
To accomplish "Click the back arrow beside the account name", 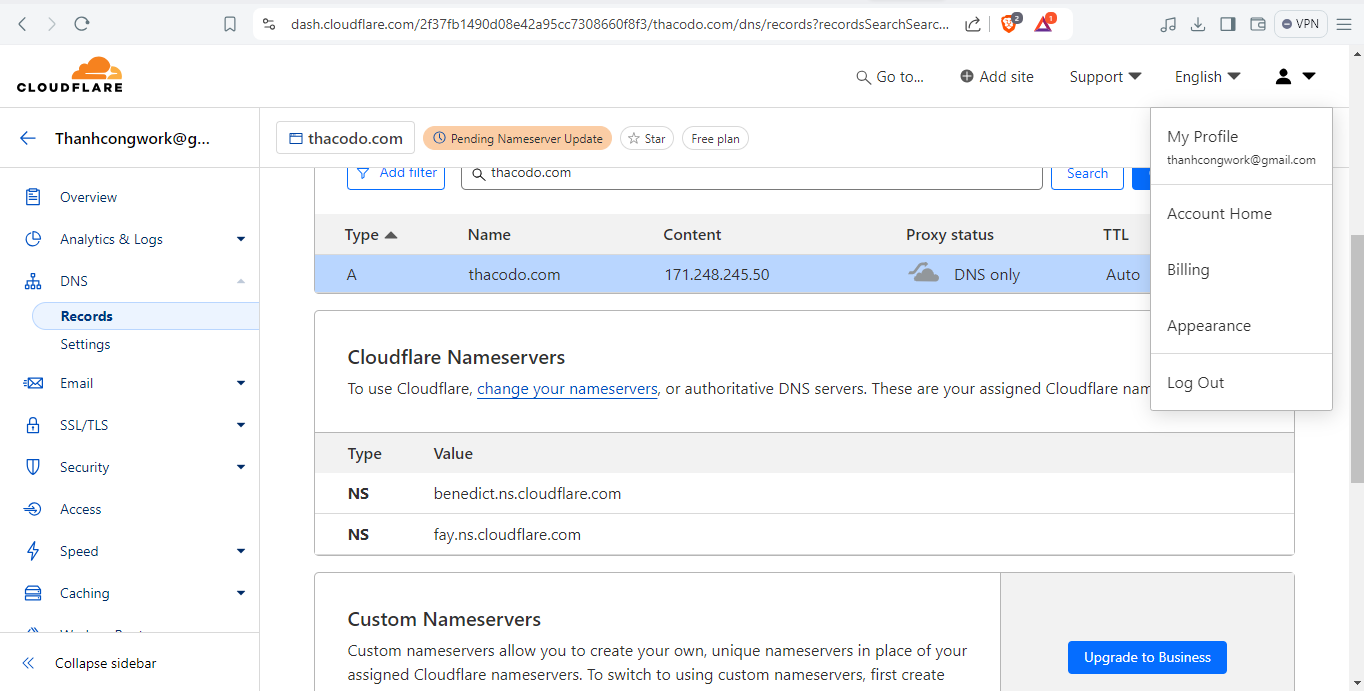I will (28, 139).
